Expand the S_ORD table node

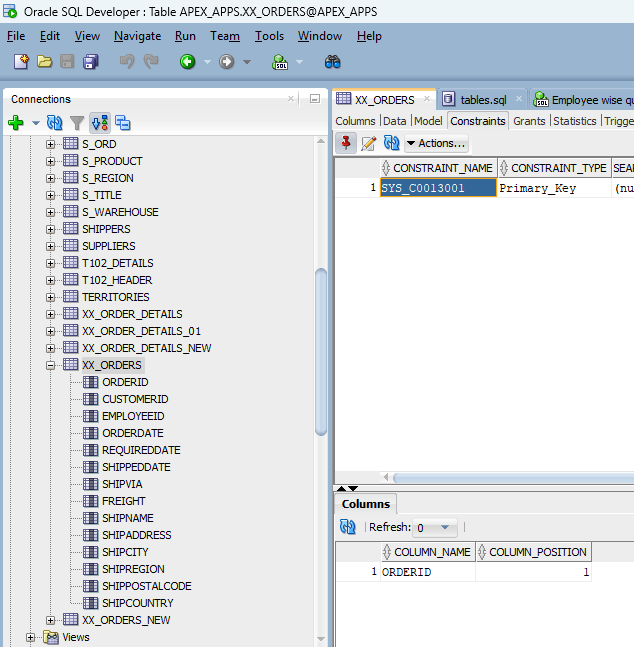click(50, 144)
